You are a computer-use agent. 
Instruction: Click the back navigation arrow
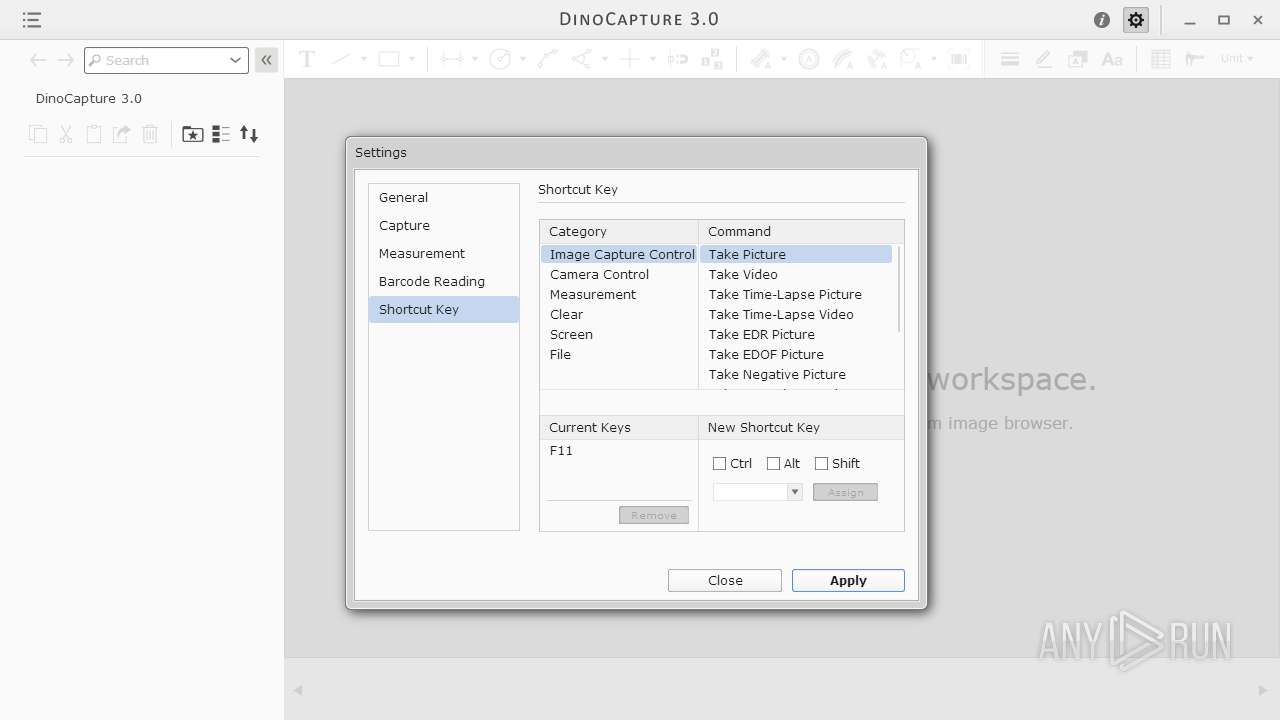[x=38, y=60]
